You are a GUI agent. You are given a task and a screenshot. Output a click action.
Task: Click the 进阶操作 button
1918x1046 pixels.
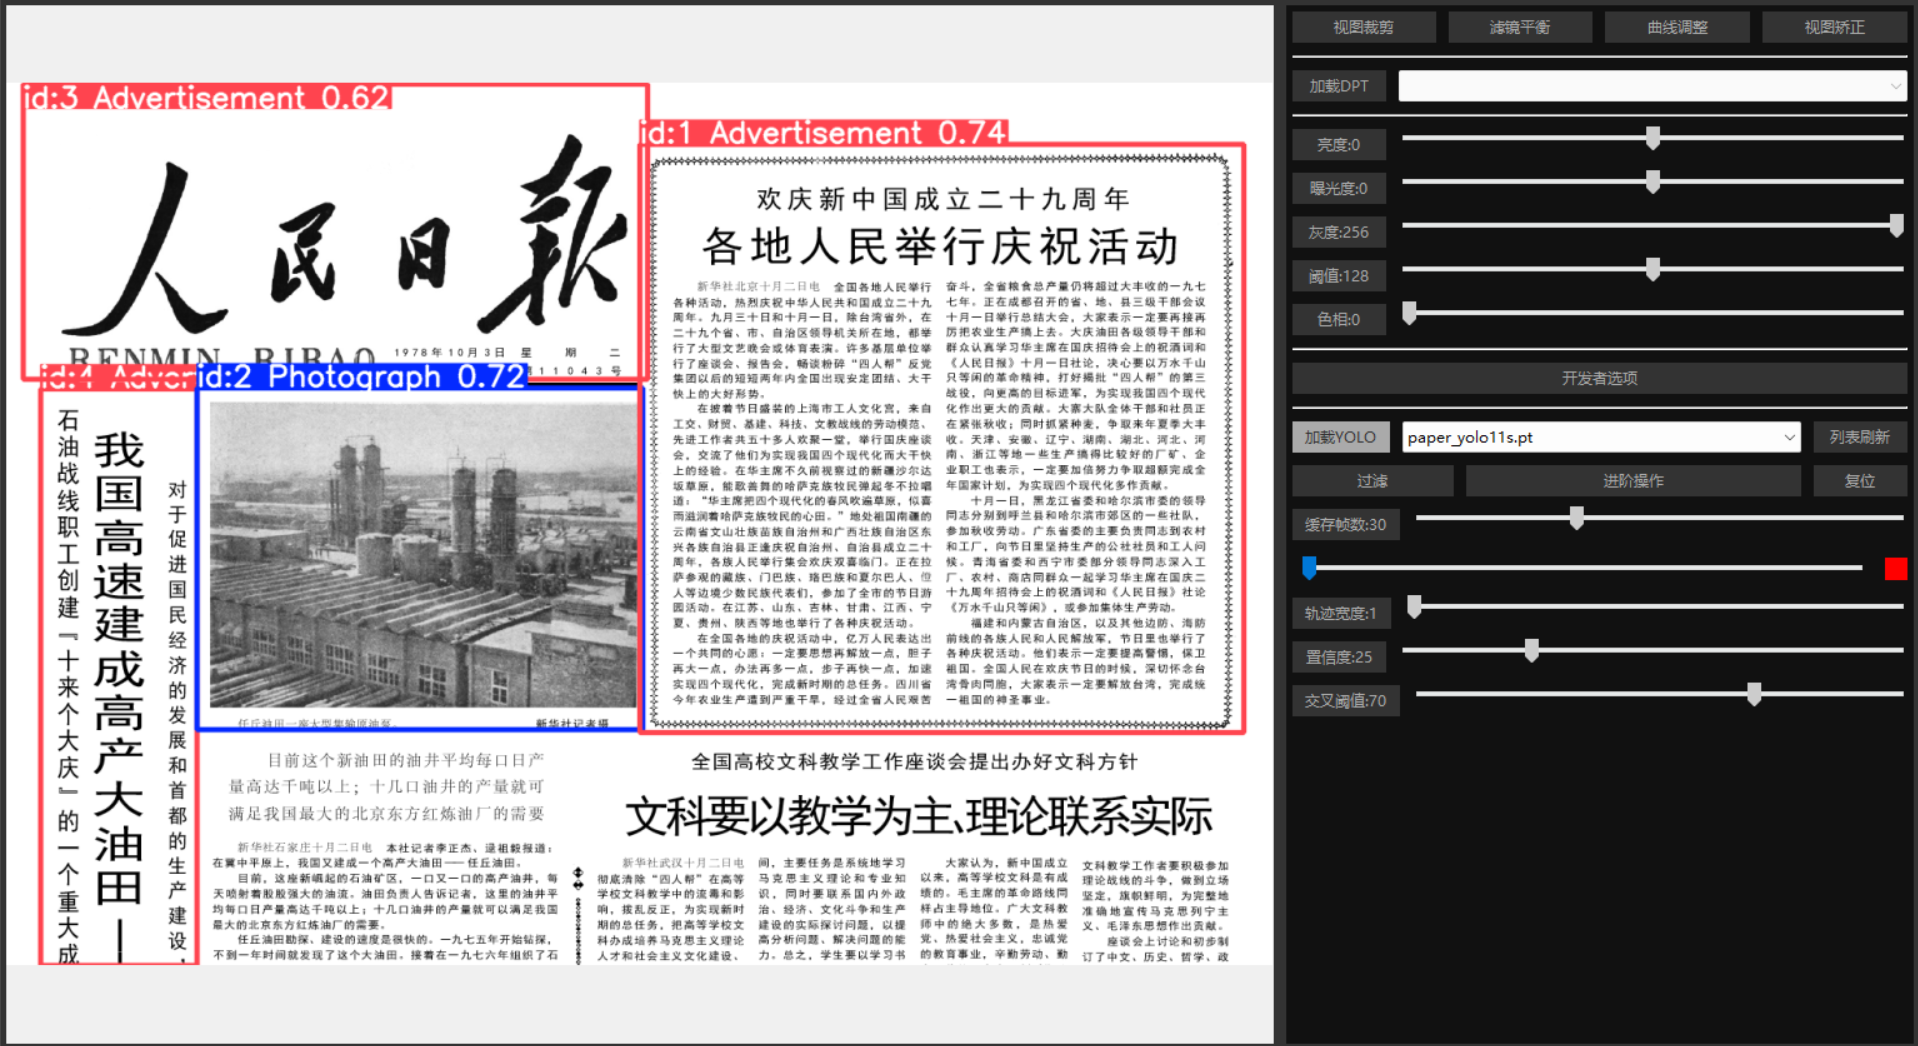[x=1633, y=481]
